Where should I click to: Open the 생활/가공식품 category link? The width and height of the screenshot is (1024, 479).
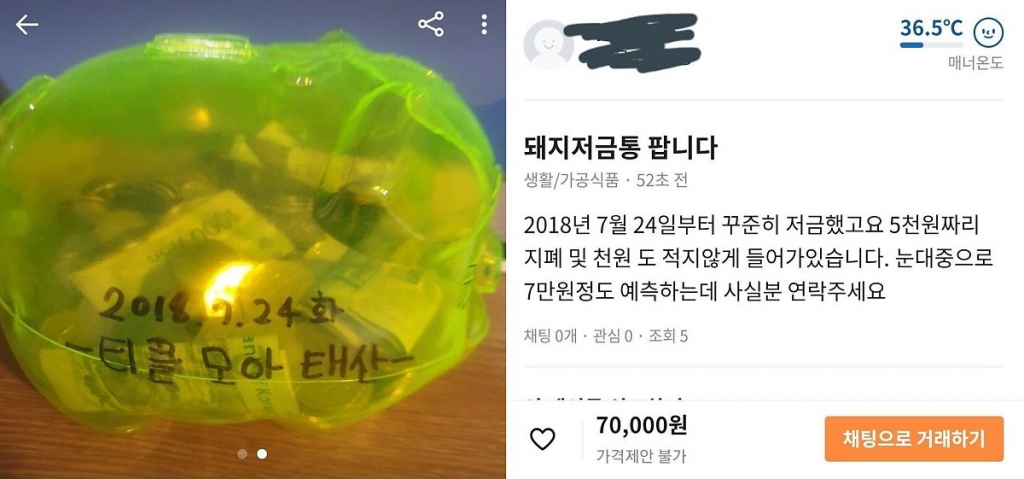(x=571, y=180)
